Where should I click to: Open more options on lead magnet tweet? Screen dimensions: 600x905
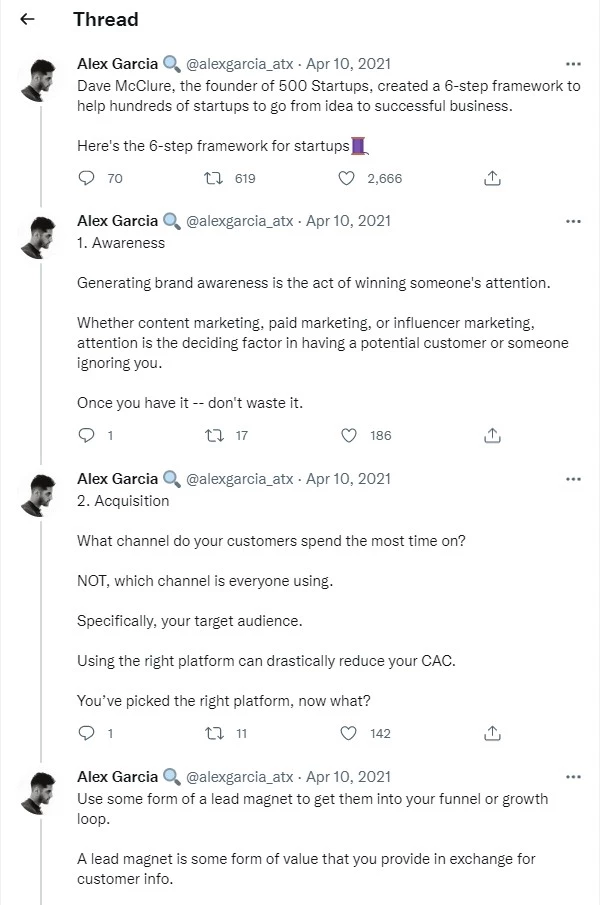click(x=573, y=777)
